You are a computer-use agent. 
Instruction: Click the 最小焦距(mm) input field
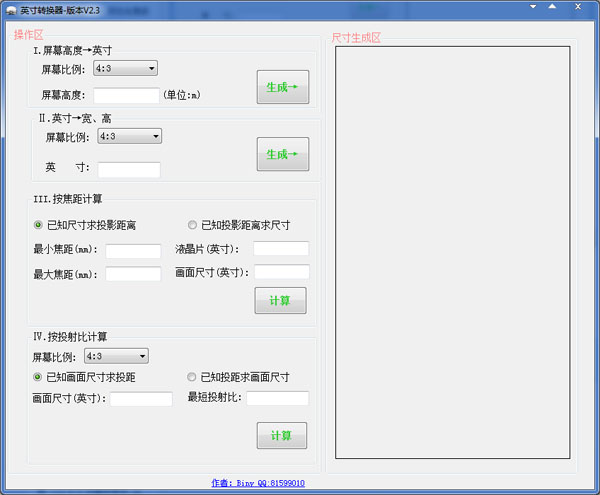[x=133, y=251]
